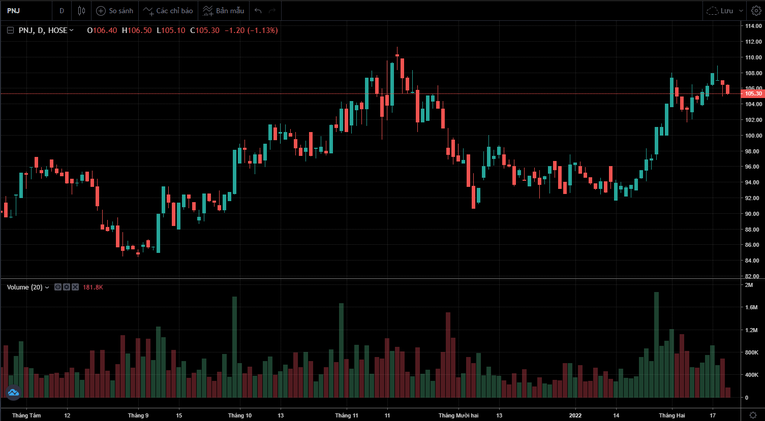Toggle Volume indicator visibility

coord(57,287)
